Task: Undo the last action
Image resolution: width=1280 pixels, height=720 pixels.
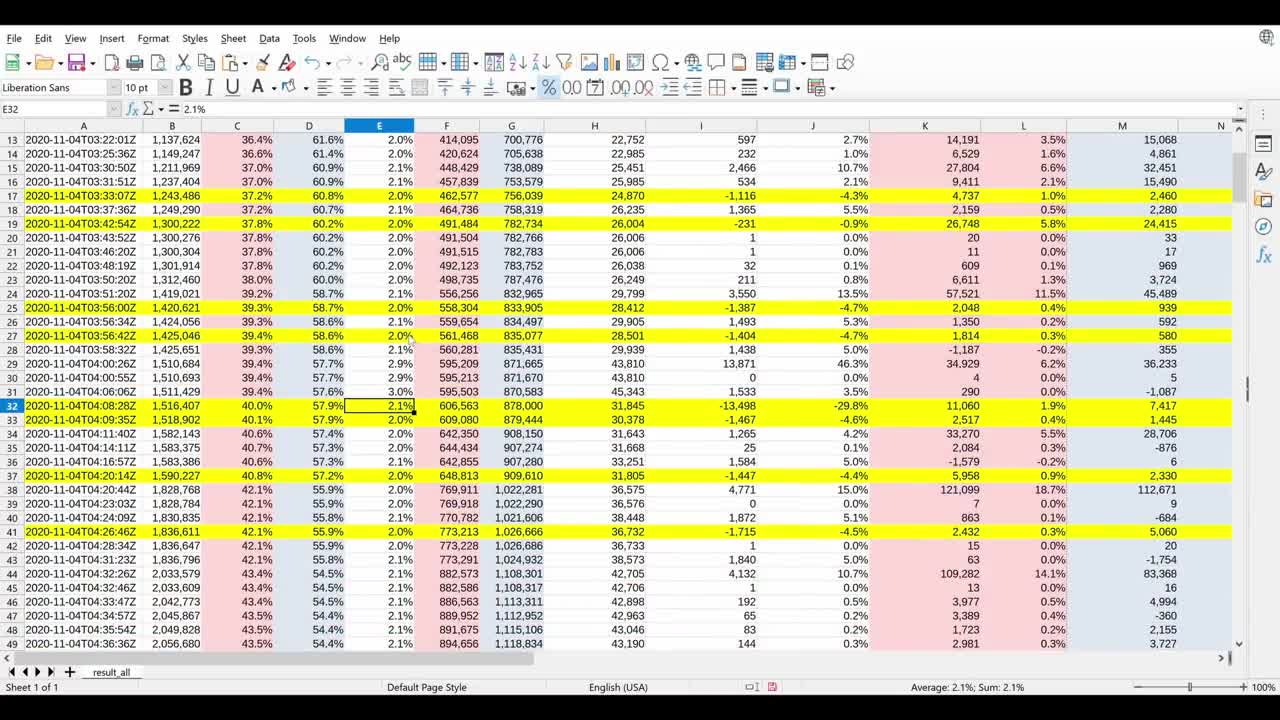Action: [x=312, y=62]
